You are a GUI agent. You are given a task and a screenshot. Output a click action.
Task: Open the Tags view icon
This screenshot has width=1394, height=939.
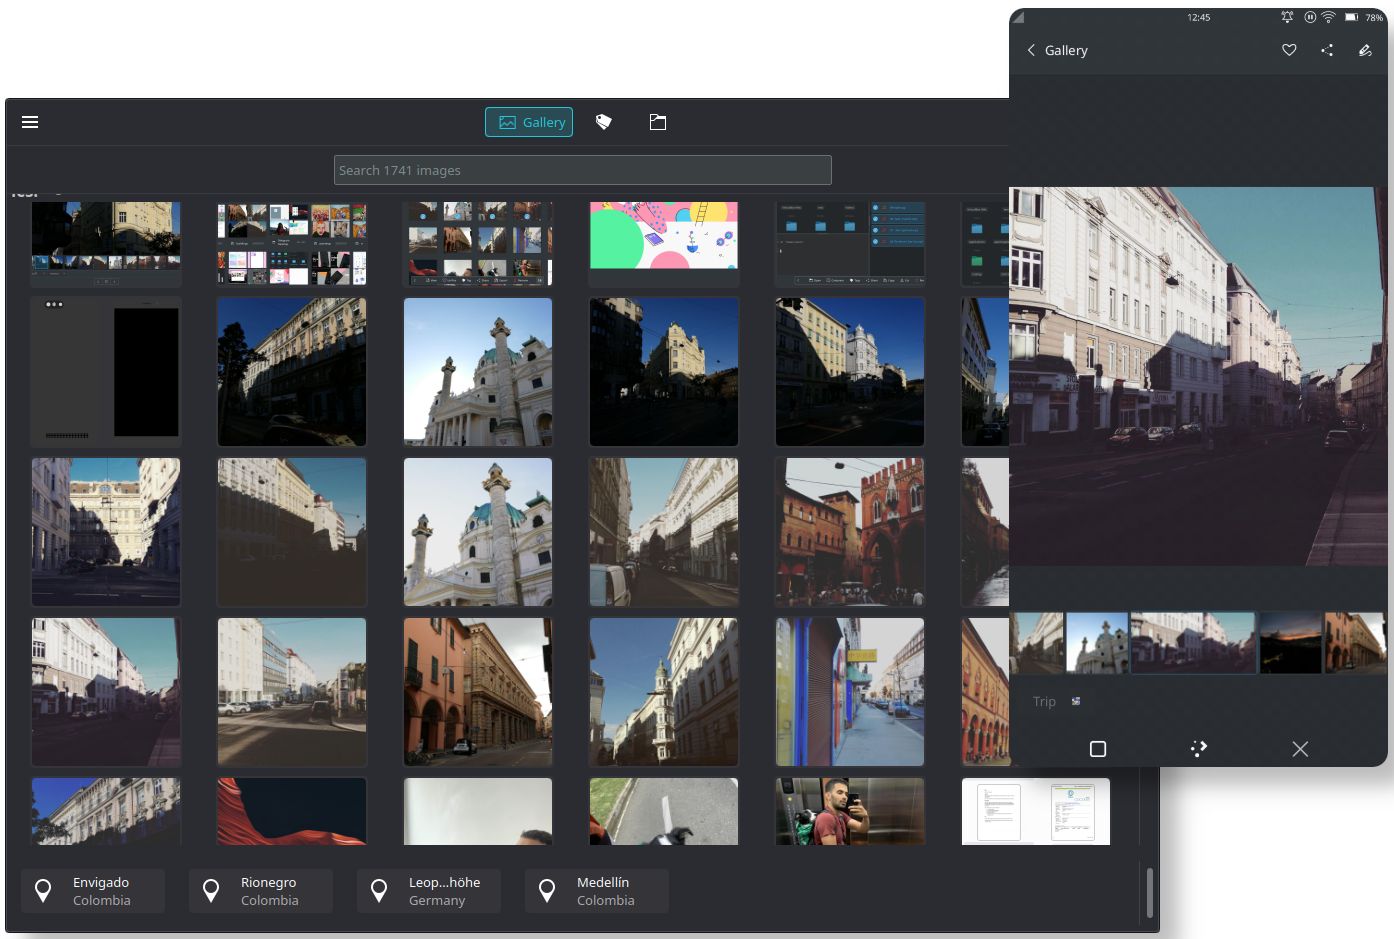(x=603, y=122)
